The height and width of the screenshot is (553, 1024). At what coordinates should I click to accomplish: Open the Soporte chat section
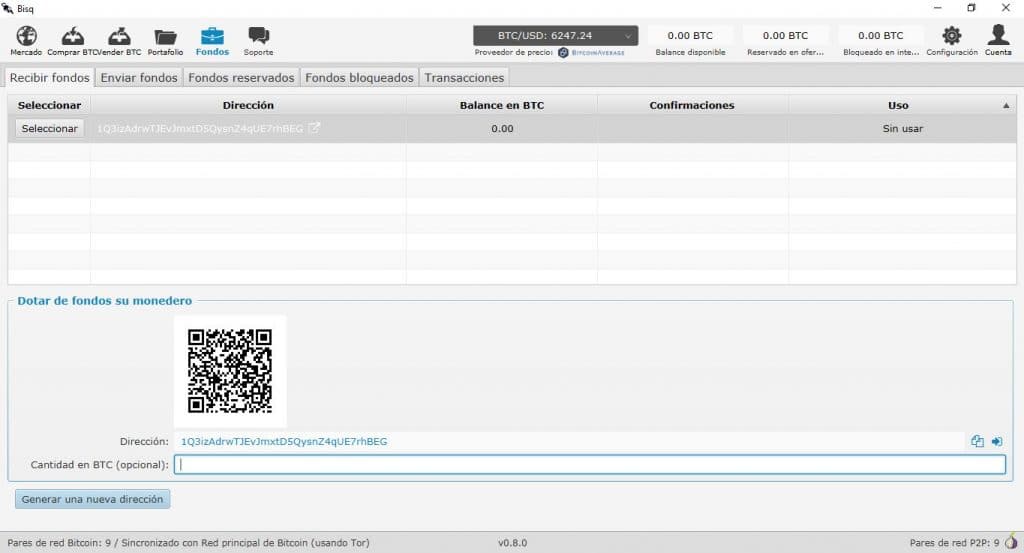point(259,40)
